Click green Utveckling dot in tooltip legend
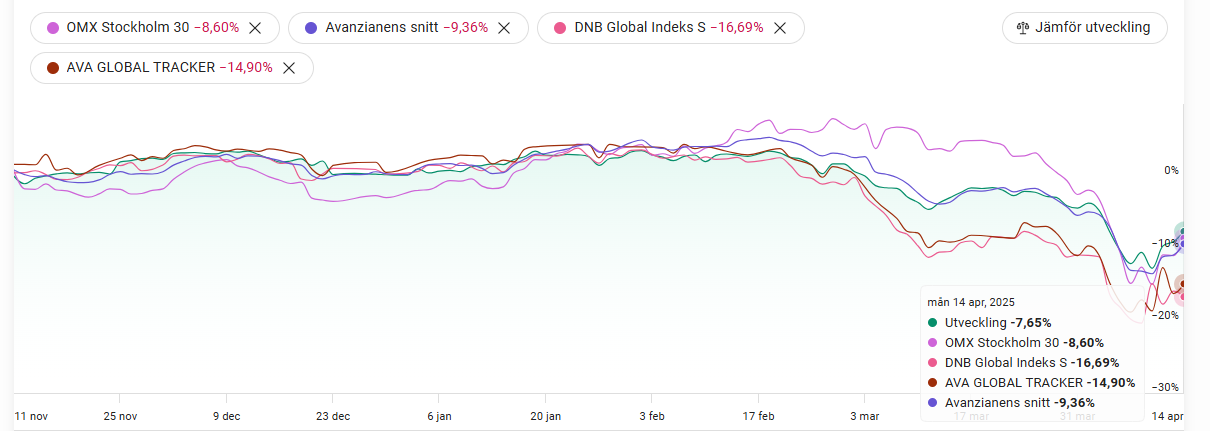The height and width of the screenshot is (431, 1210). [x=933, y=323]
